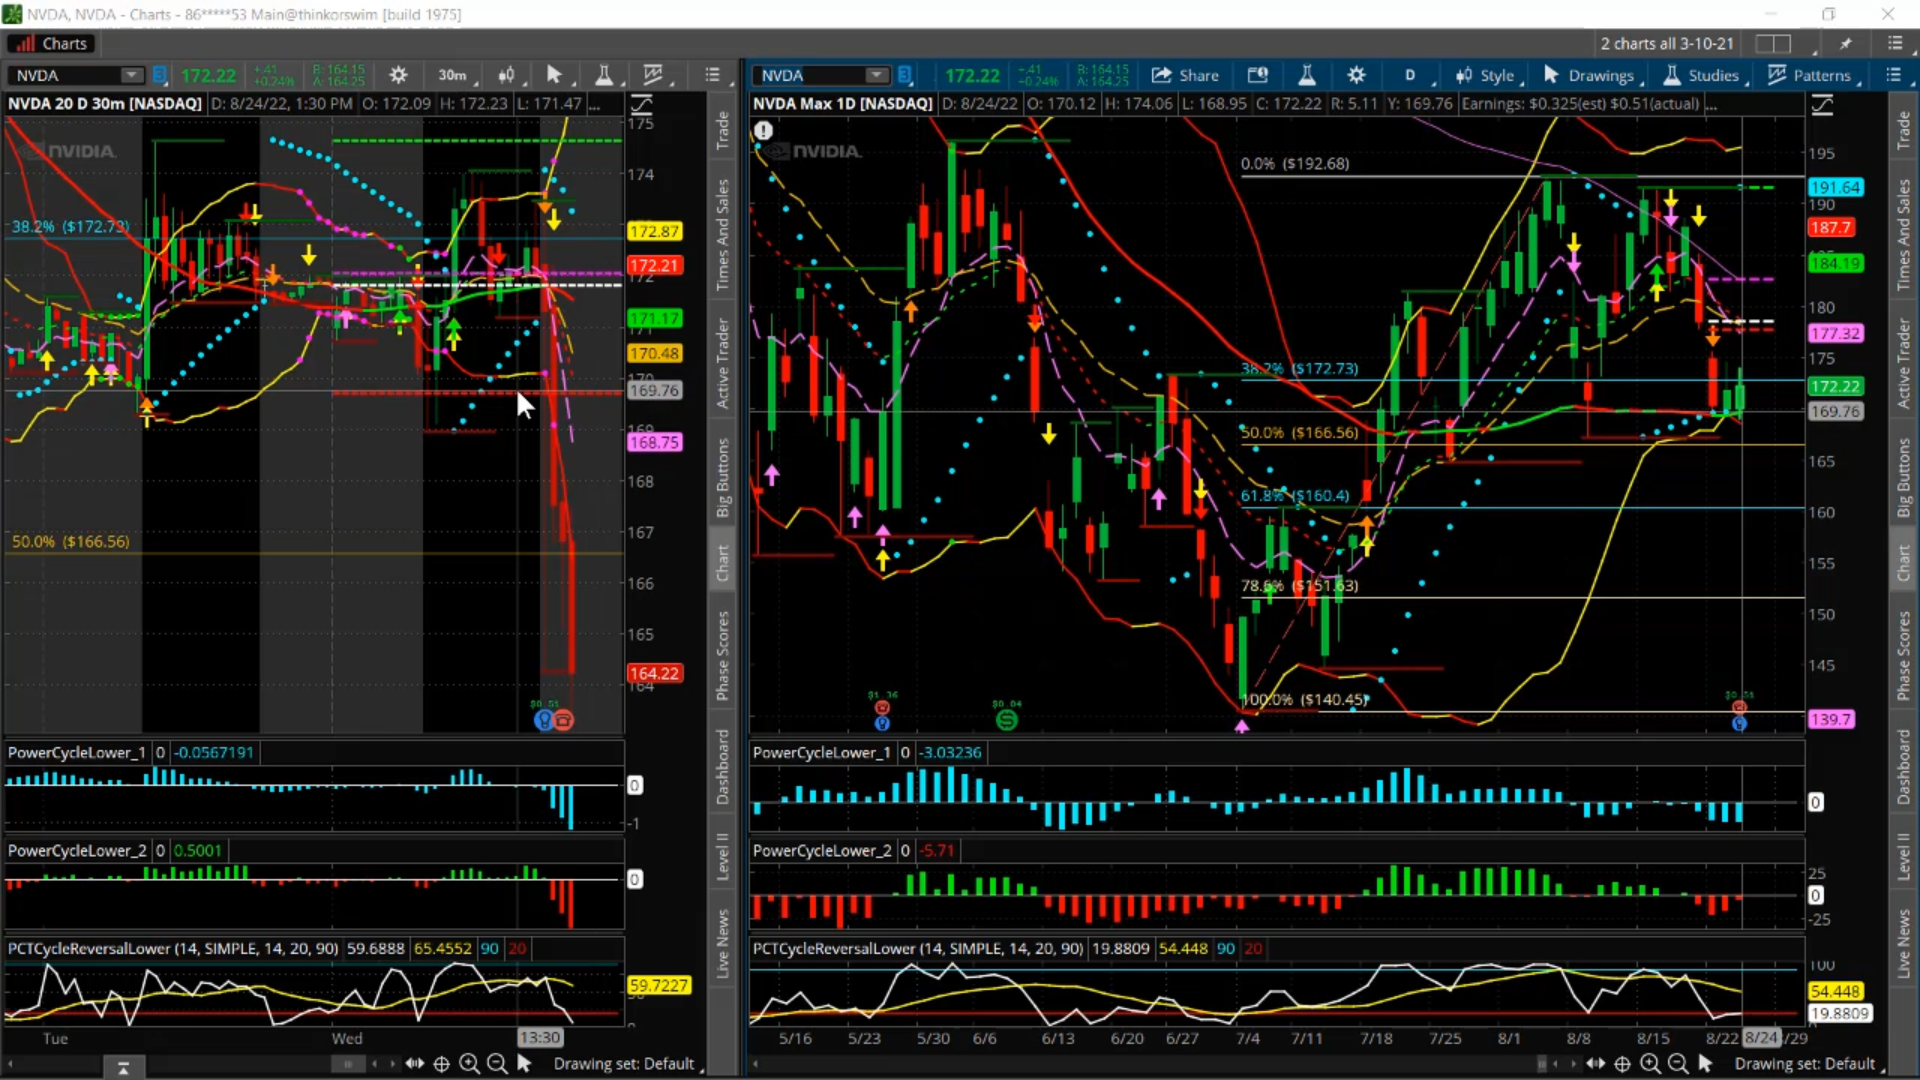Click horizontal expand arrows under left chart
The height and width of the screenshot is (1080, 1920).
point(414,1064)
